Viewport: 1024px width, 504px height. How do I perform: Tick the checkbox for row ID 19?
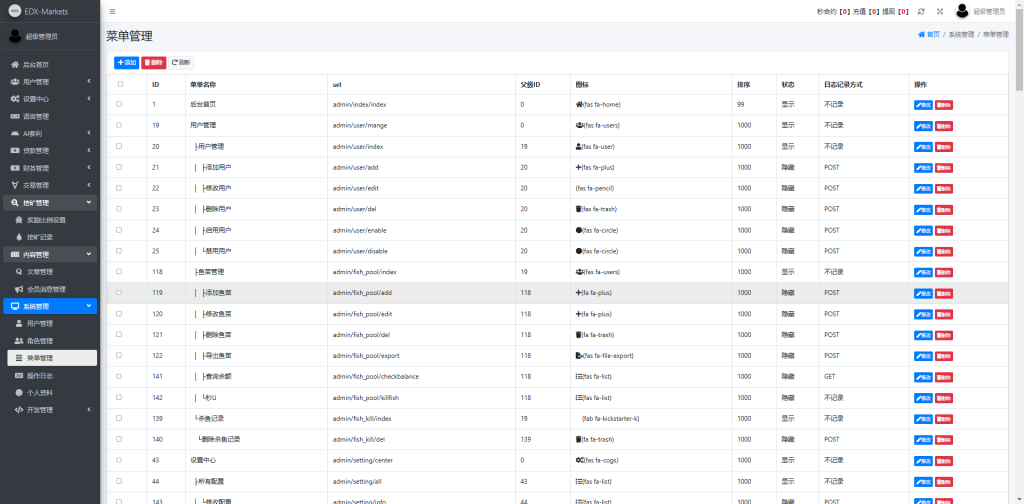[x=119, y=125]
